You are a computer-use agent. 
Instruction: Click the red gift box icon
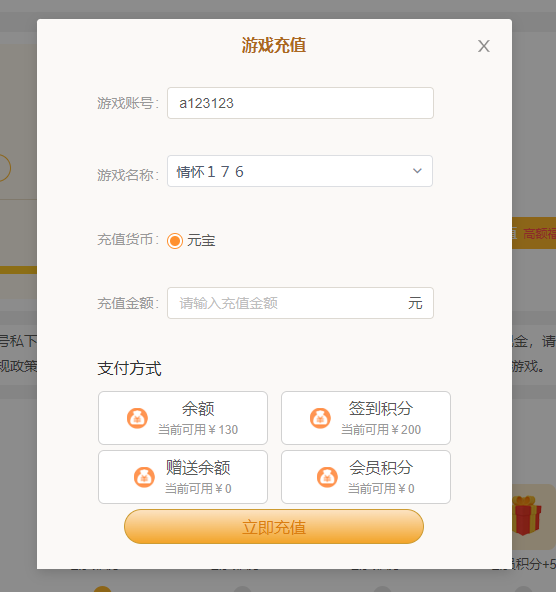point(527,515)
